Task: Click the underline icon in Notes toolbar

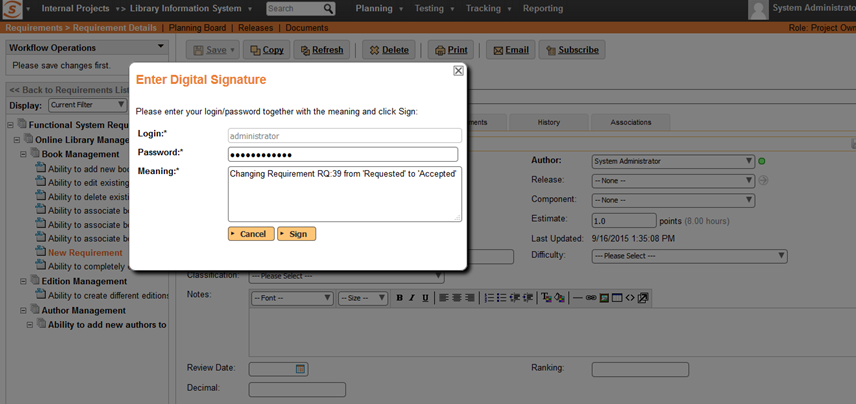Action: (x=425, y=298)
